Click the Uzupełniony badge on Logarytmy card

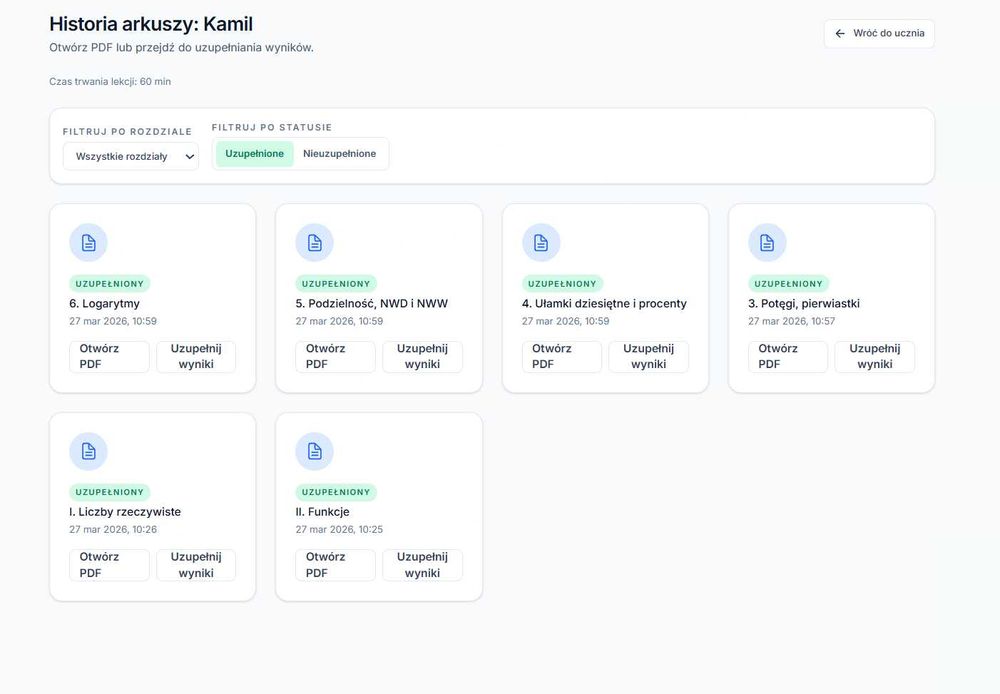coord(110,284)
